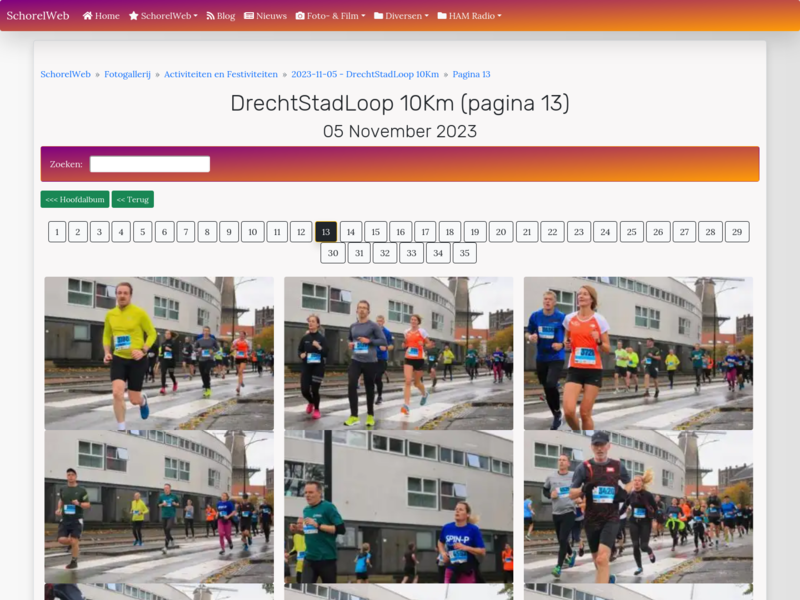Viewport: 800px width, 600px height.
Task: Go to gallery page 22
Action: [x=552, y=232]
